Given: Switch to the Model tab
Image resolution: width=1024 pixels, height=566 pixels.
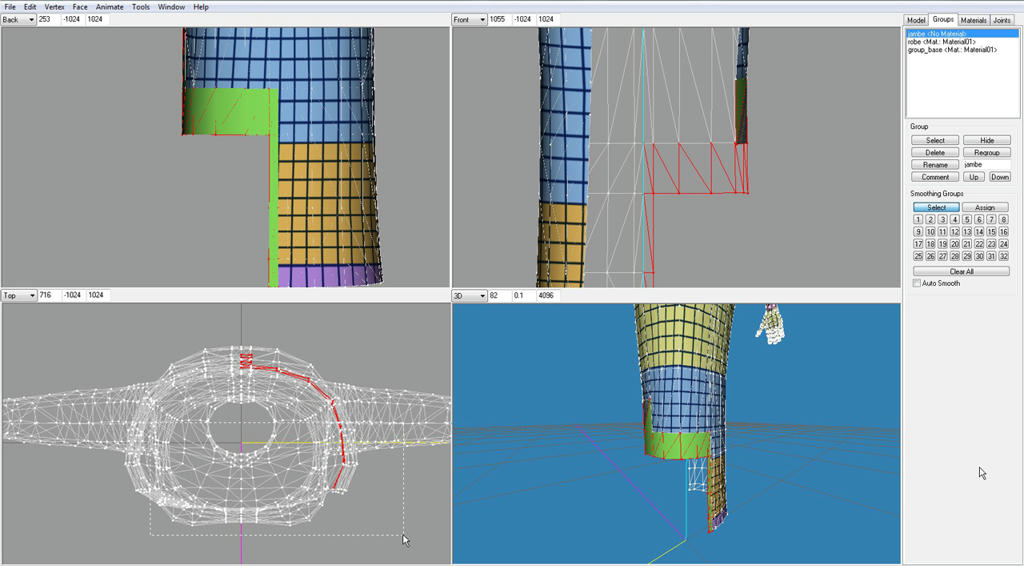Looking at the screenshot, I should 916,20.
